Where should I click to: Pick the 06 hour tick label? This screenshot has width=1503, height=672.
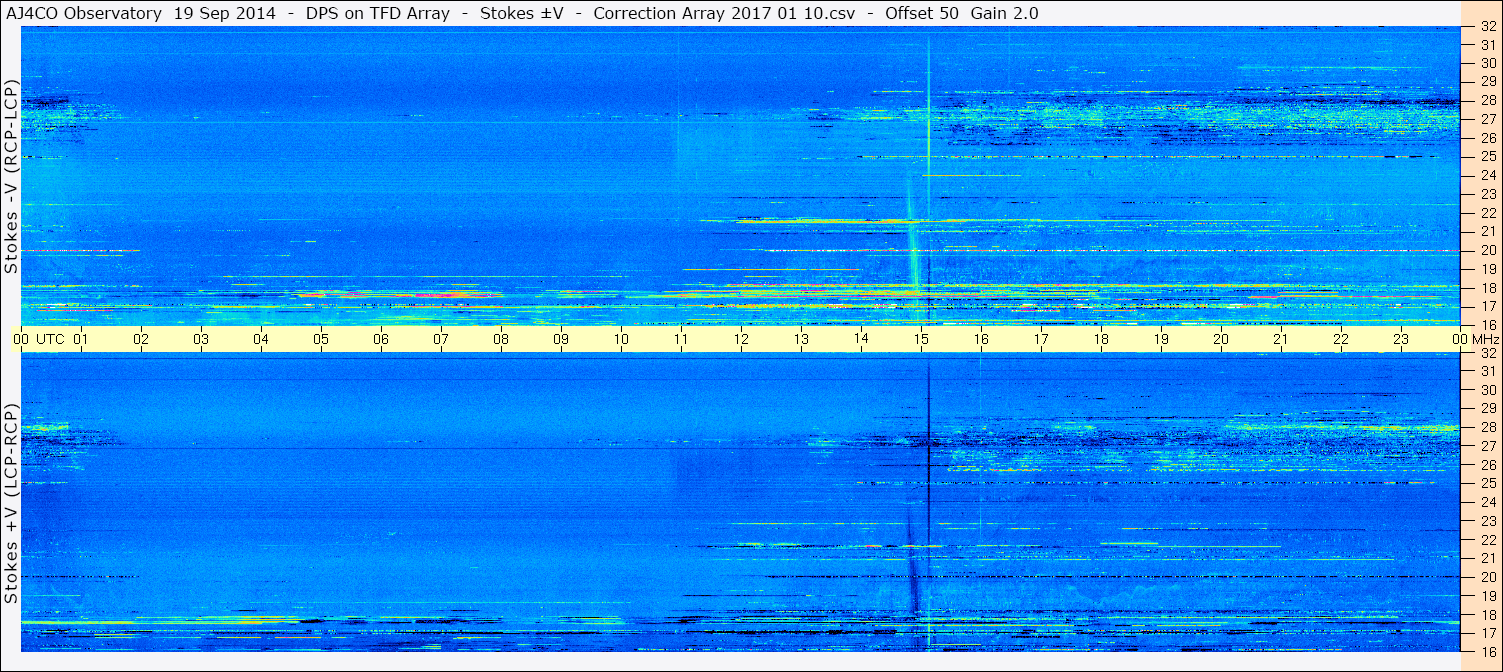tap(381, 339)
